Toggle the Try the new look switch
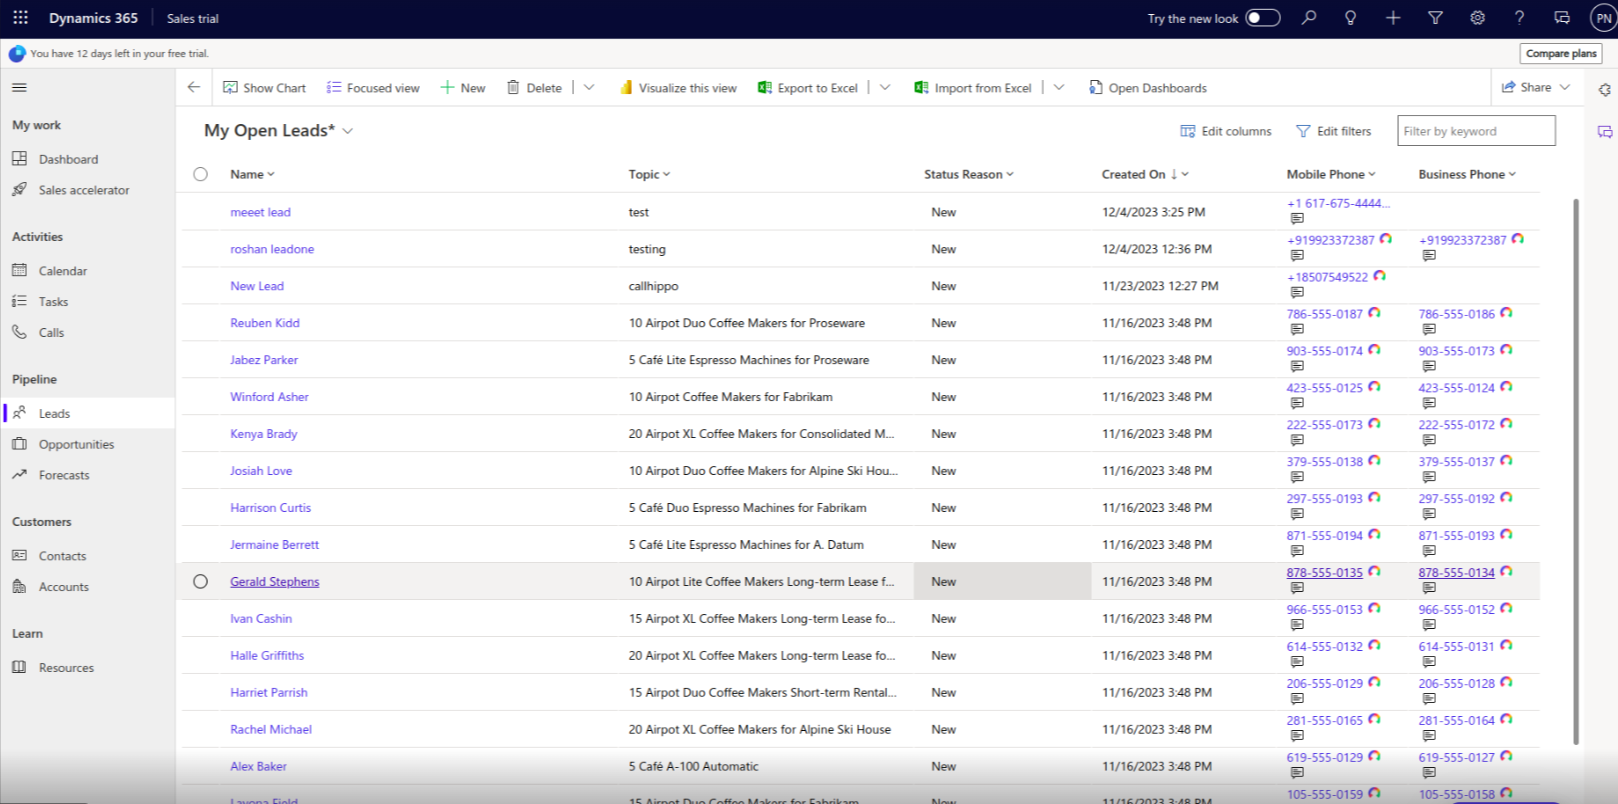 tap(1263, 18)
